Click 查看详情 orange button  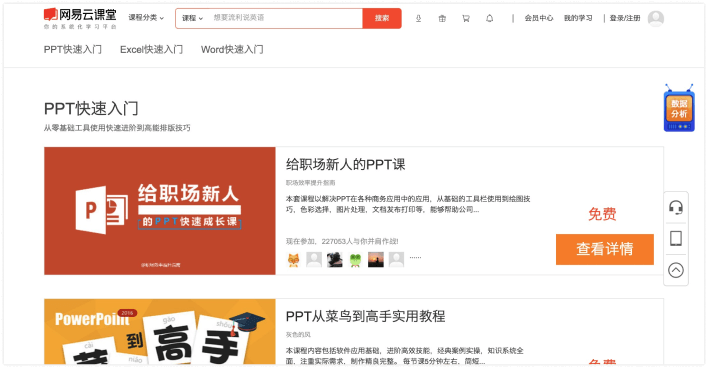click(x=605, y=249)
